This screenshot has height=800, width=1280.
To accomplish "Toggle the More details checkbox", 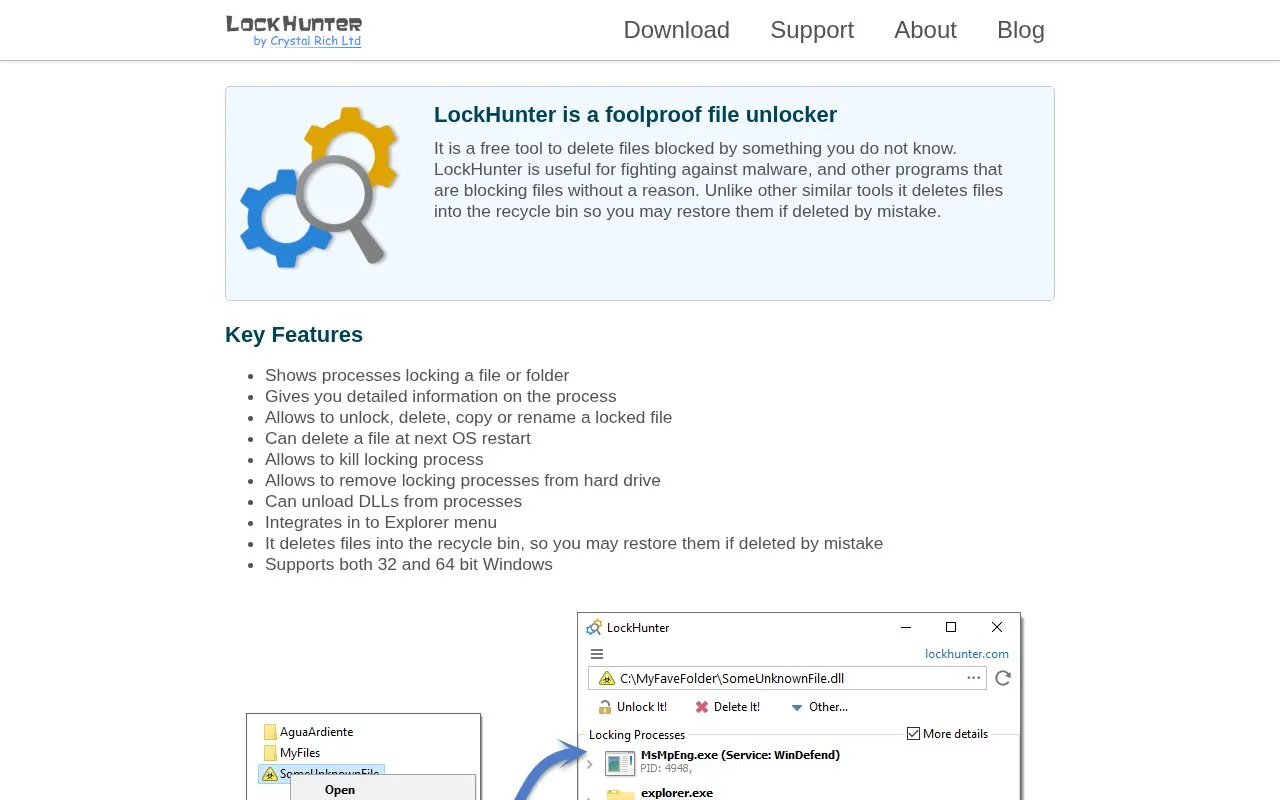I will pyautogui.click(x=913, y=734).
